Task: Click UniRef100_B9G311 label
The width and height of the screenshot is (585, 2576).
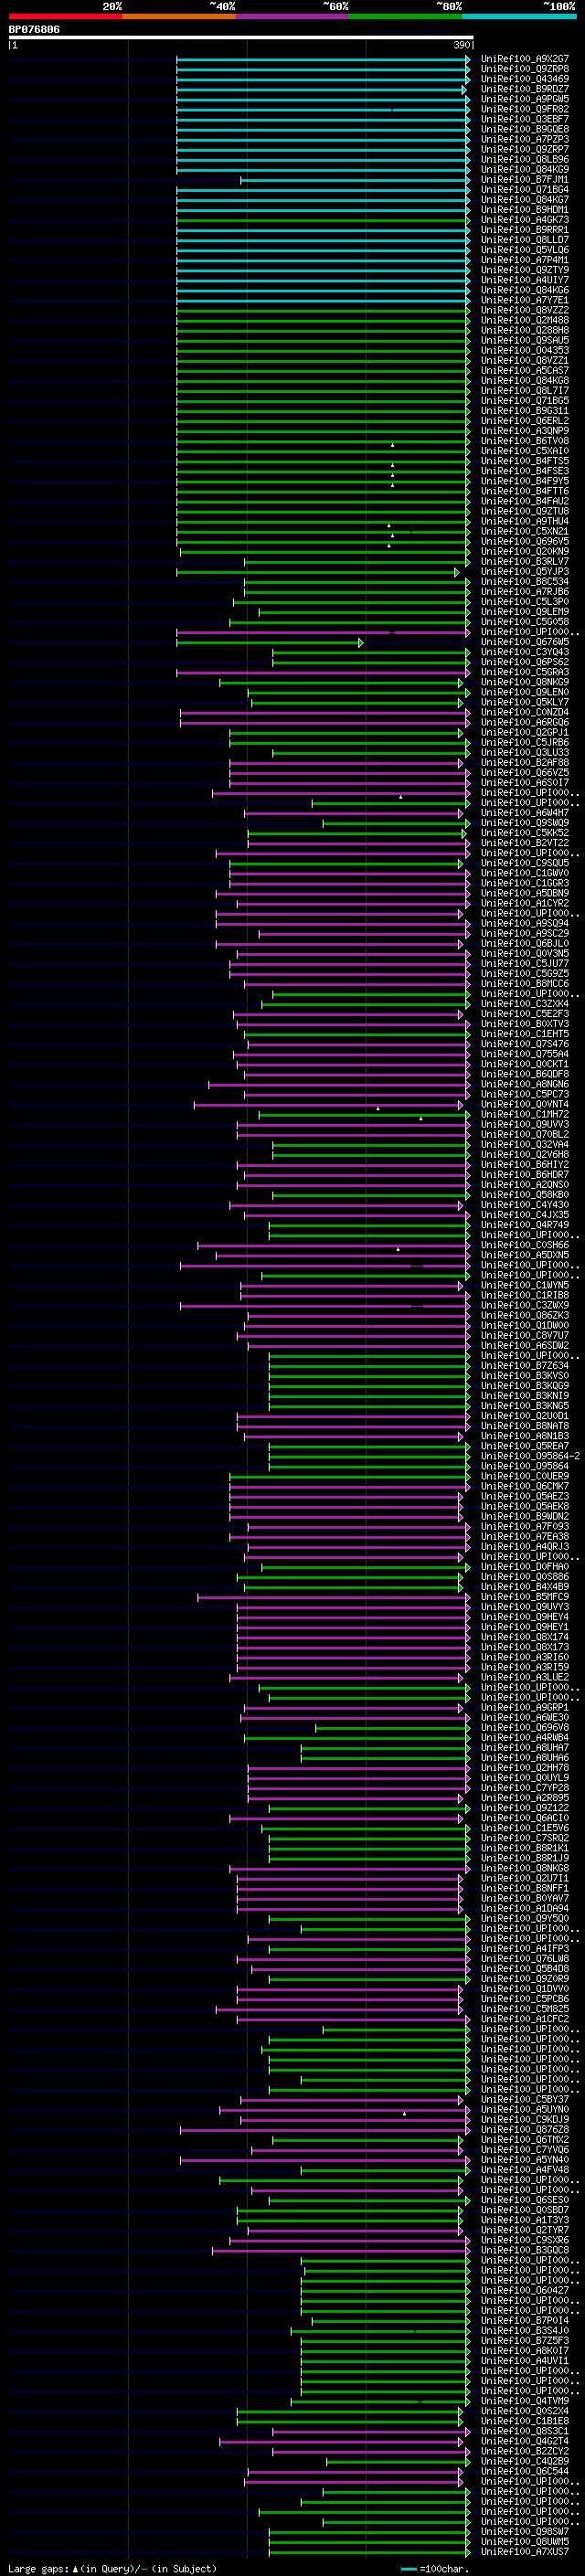Action: click(525, 410)
